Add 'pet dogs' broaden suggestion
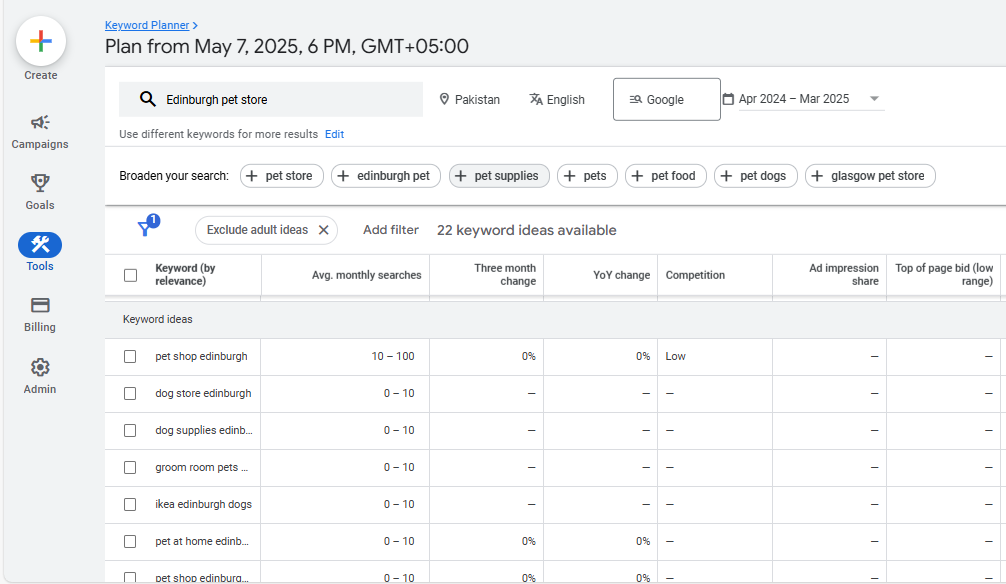Screen dimensions: 1006x584 click(x=756, y=176)
